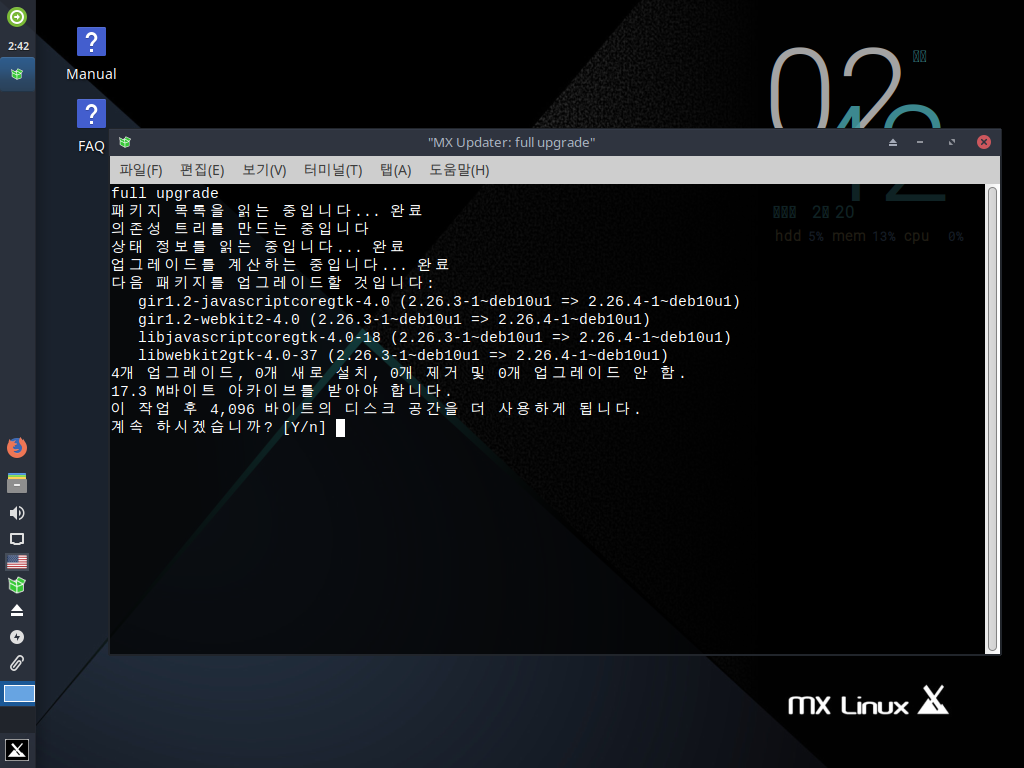Click the terminal vertical scrollbar
This screenshot has width=1024, height=768.
tap(992, 419)
